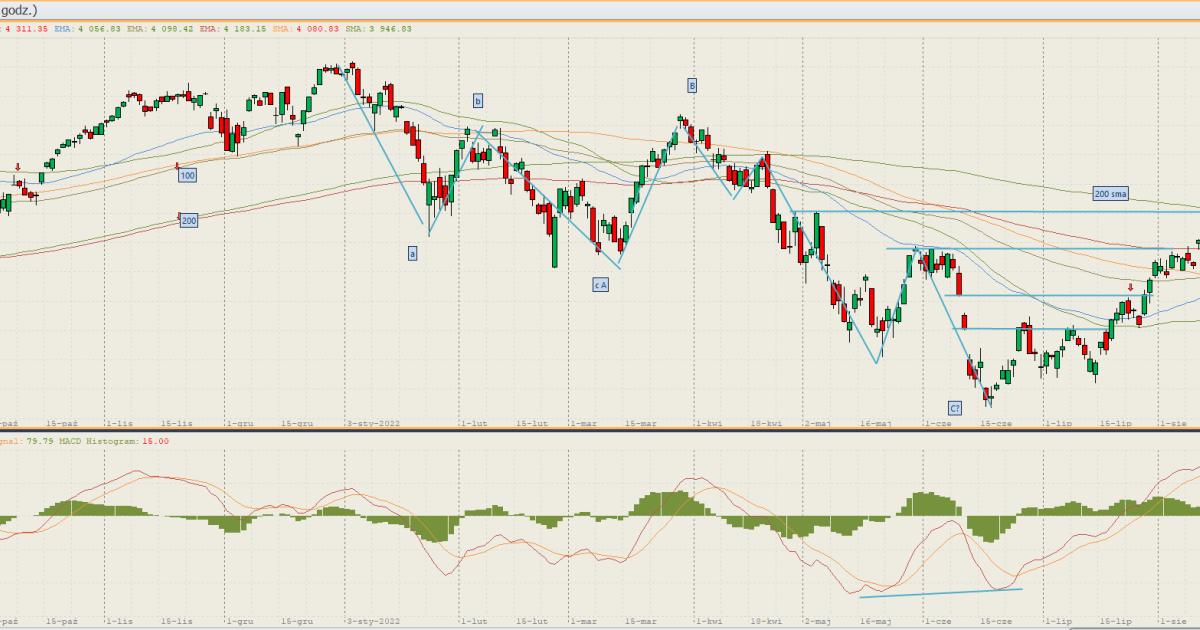Select the wave label "a" marker
This screenshot has width=1200, height=630.
[x=412, y=254]
